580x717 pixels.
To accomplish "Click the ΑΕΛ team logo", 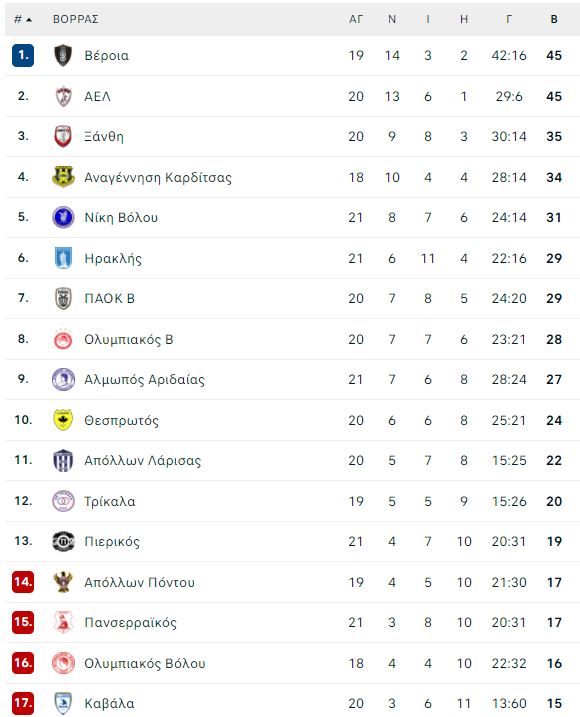I will point(63,96).
